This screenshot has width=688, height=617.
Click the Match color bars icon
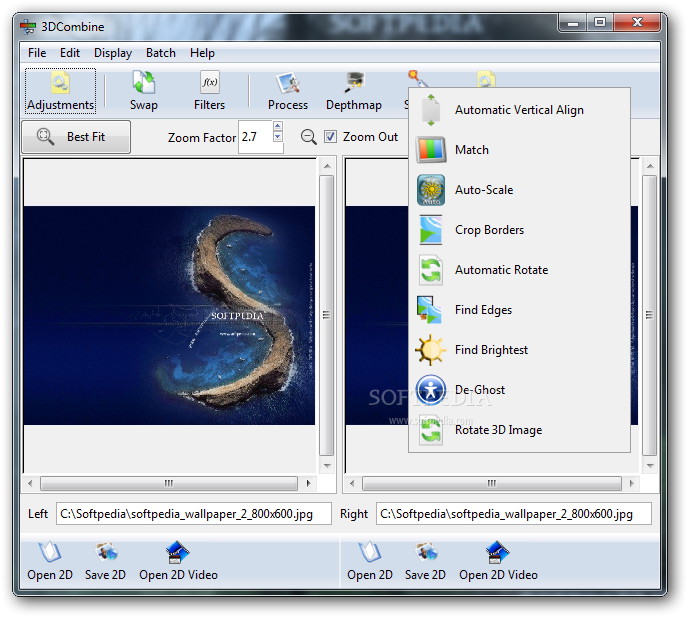431,150
